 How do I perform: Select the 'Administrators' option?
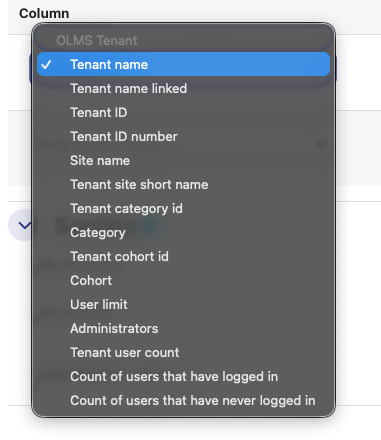[183, 328]
